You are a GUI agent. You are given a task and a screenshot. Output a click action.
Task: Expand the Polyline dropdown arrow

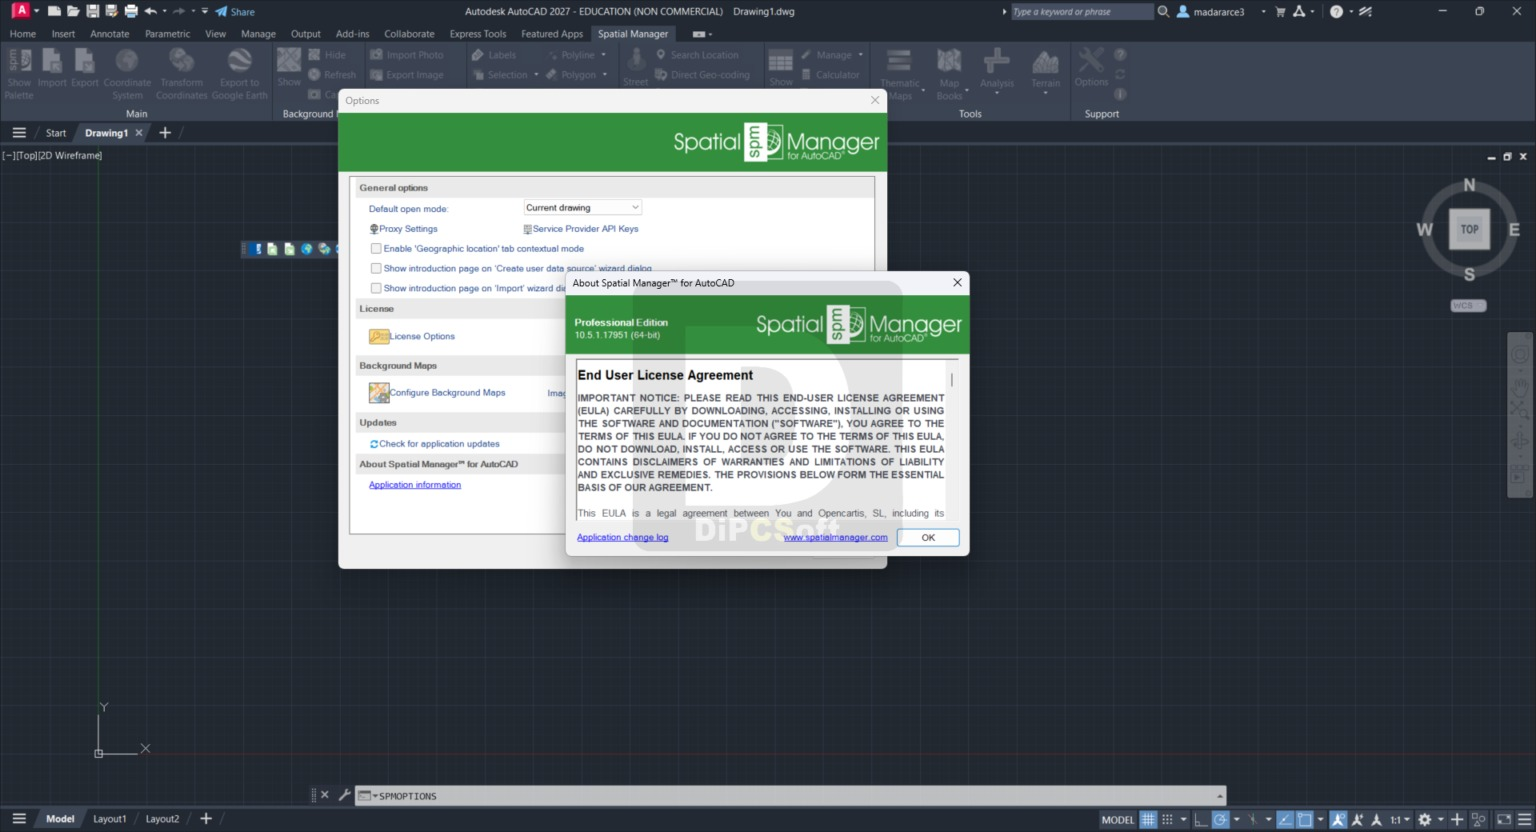(x=602, y=54)
